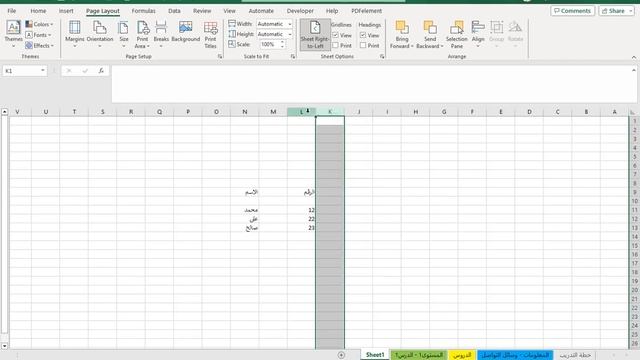Switch to the Data tab
640x360 pixels.
click(x=174, y=11)
